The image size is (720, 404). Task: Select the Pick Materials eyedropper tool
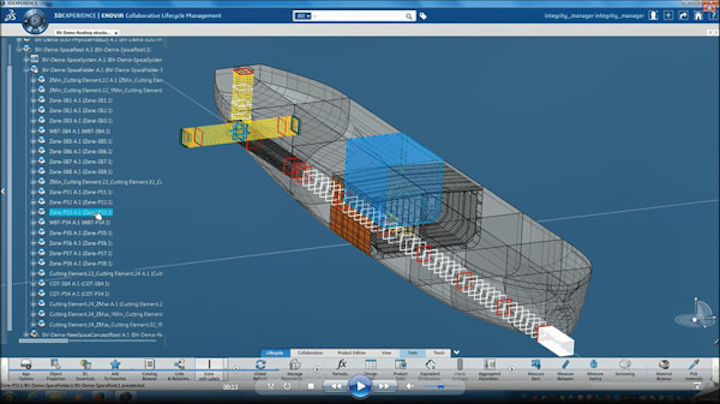pyautogui.click(x=694, y=369)
